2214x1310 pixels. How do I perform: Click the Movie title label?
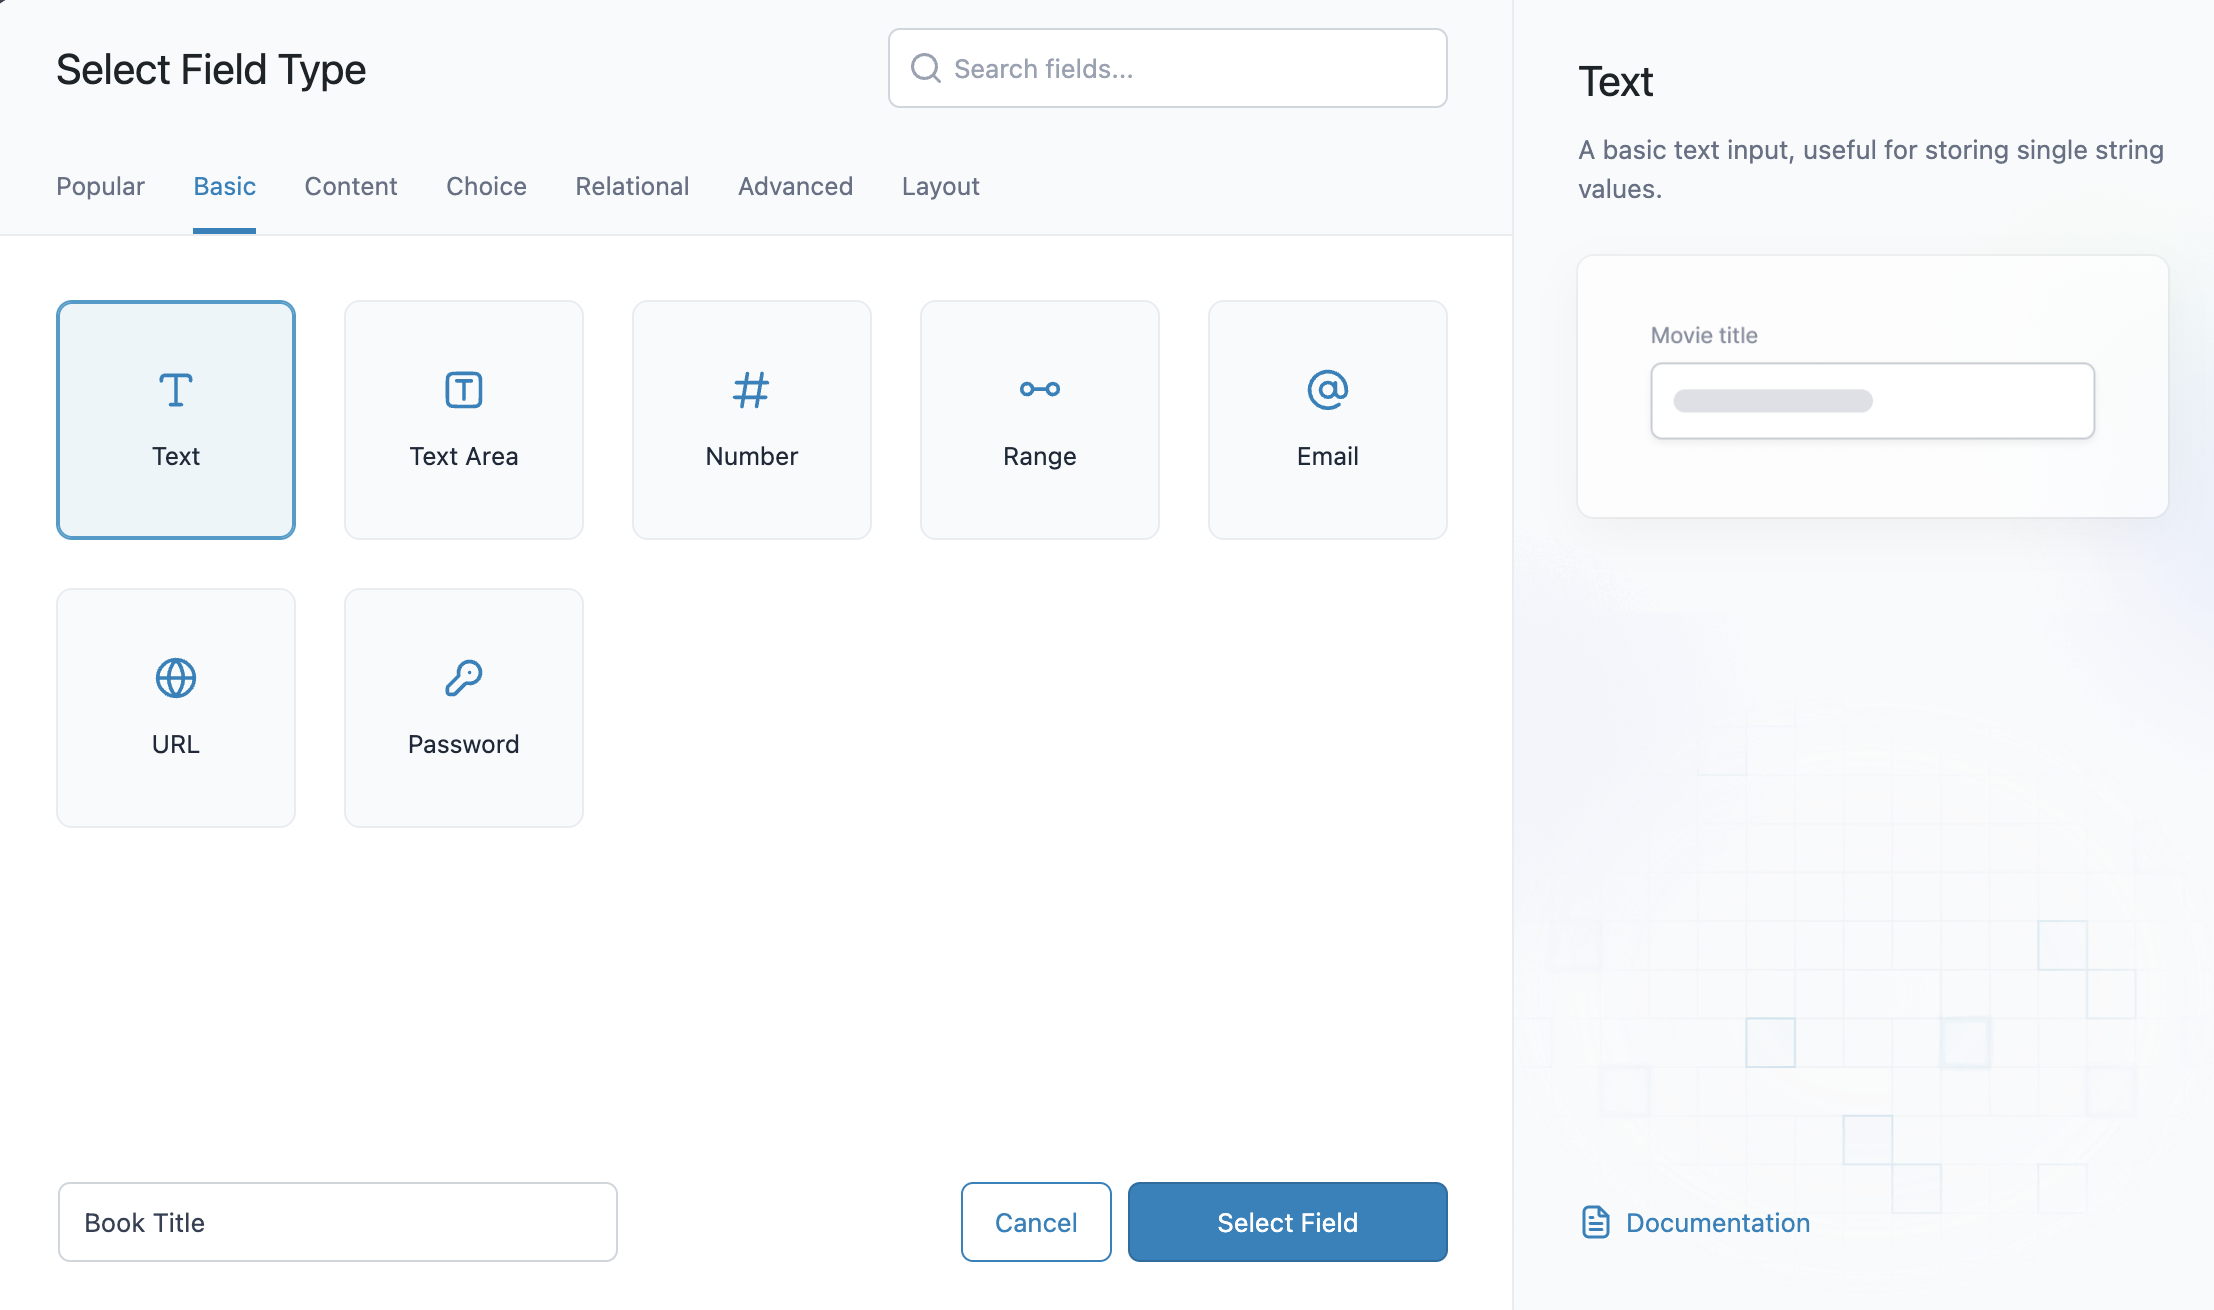click(1704, 335)
